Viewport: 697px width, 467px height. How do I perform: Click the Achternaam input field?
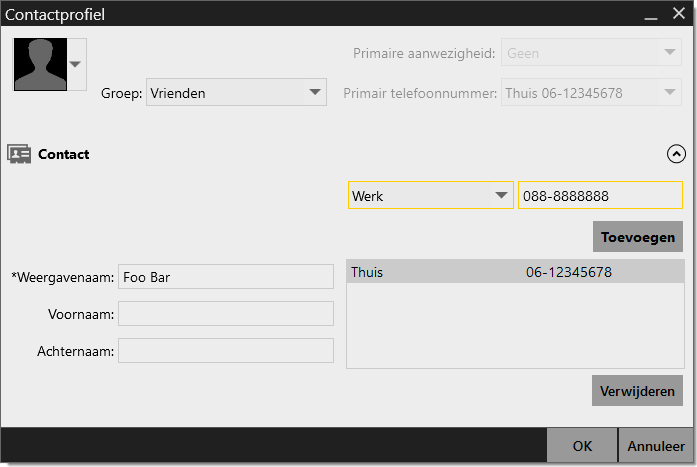click(x=226, y=351)
